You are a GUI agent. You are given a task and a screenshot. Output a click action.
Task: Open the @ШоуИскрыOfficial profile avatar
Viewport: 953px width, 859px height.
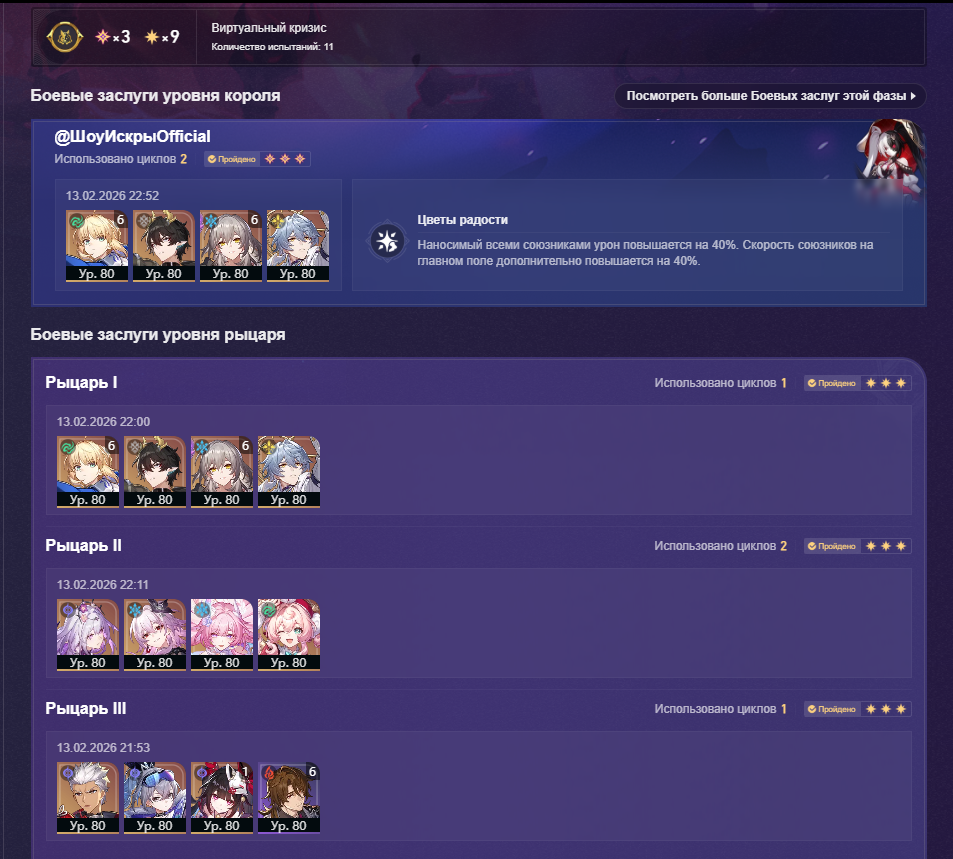pyautogui.click(x=890, y=155)
